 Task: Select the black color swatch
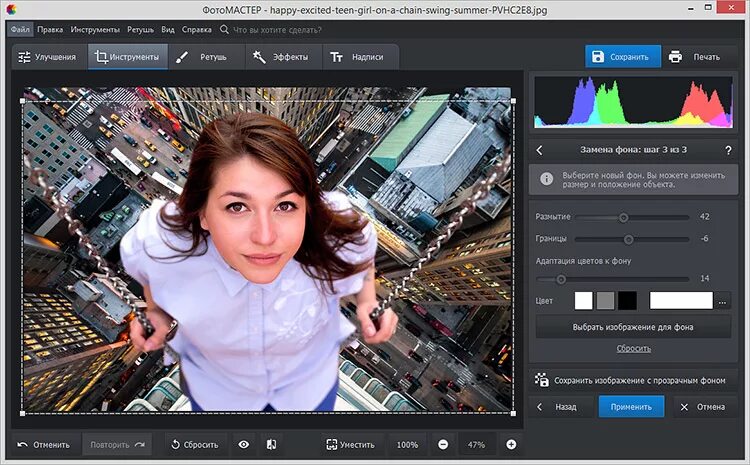(x=627, y=300)
